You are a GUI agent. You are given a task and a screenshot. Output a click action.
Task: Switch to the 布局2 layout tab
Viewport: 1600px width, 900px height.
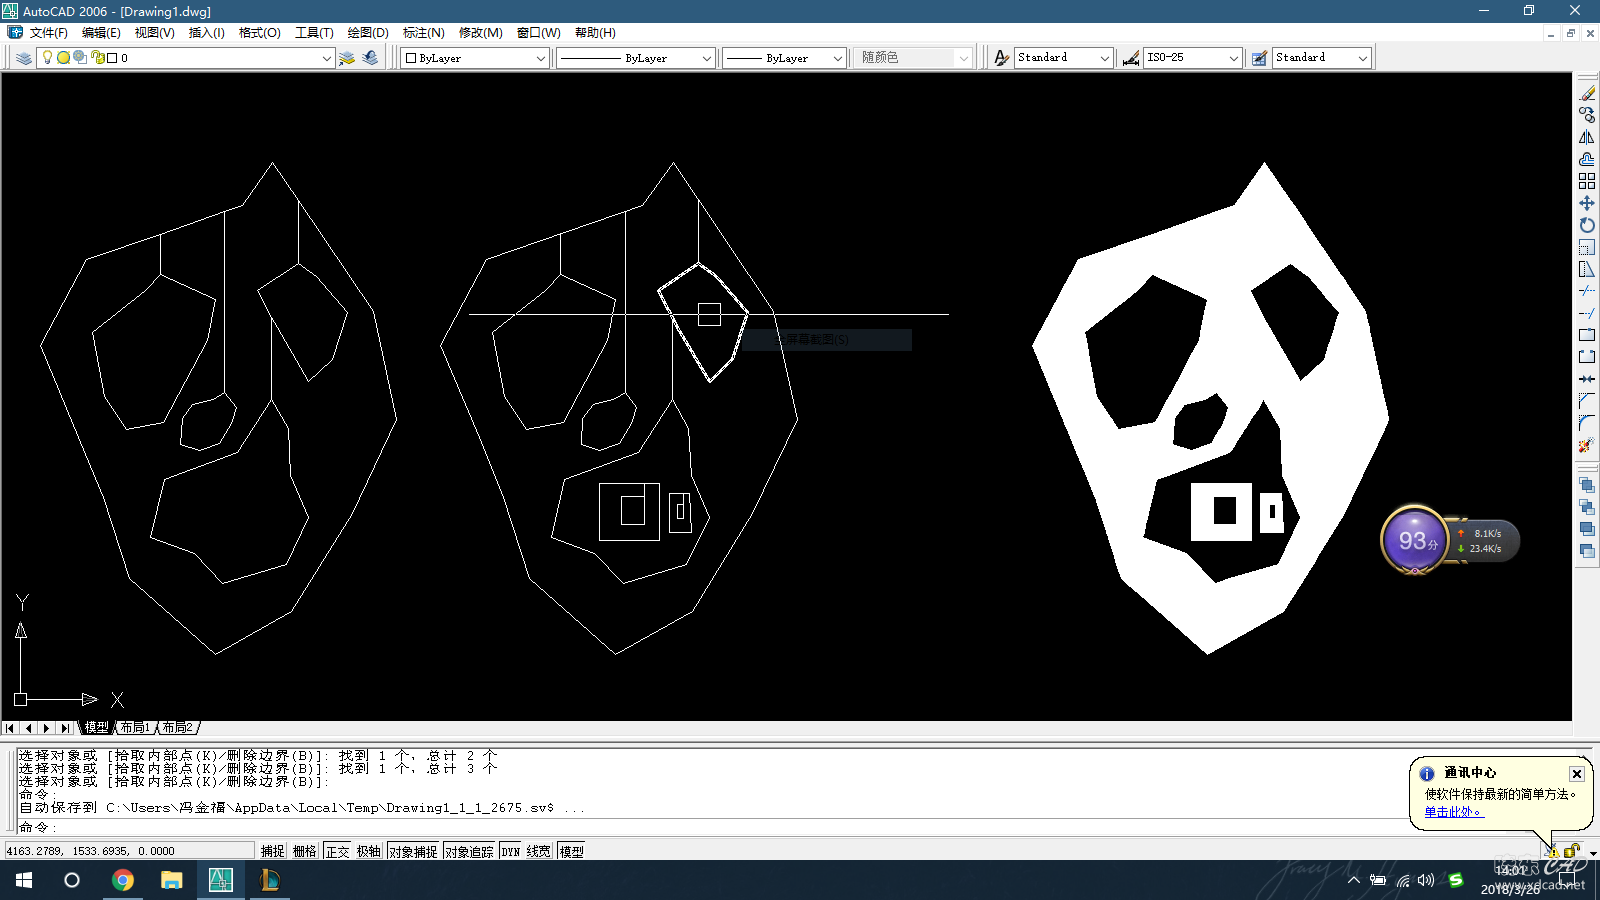point(177,727)
